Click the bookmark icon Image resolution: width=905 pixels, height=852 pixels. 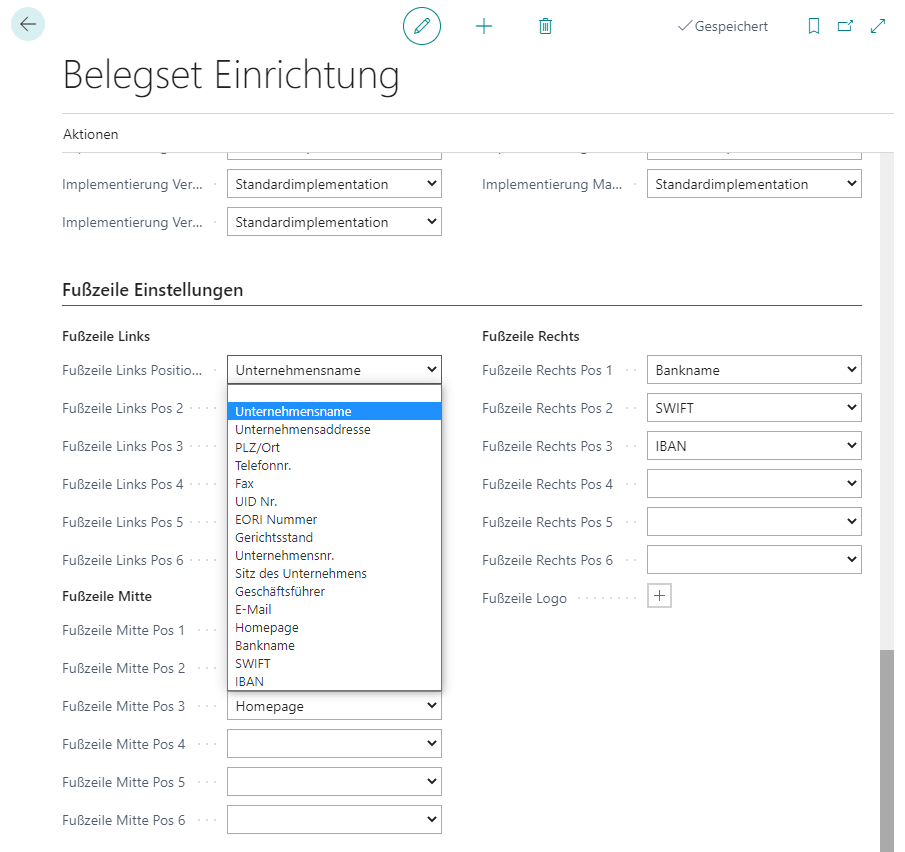pos(814,26)
